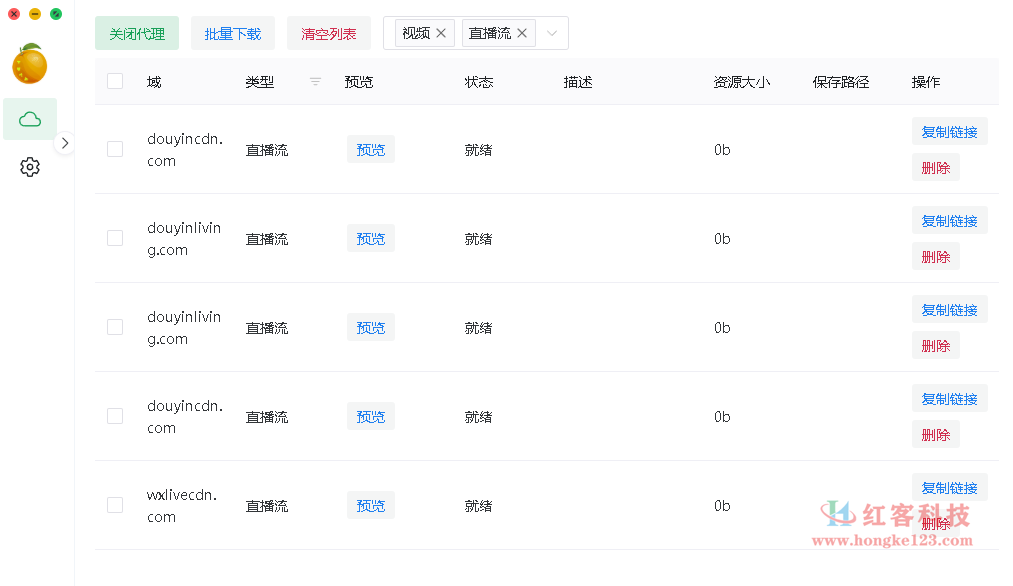Preview the second douyinliving.com stream
This screenshot has height=586, width=1013.
pos(371,328)
